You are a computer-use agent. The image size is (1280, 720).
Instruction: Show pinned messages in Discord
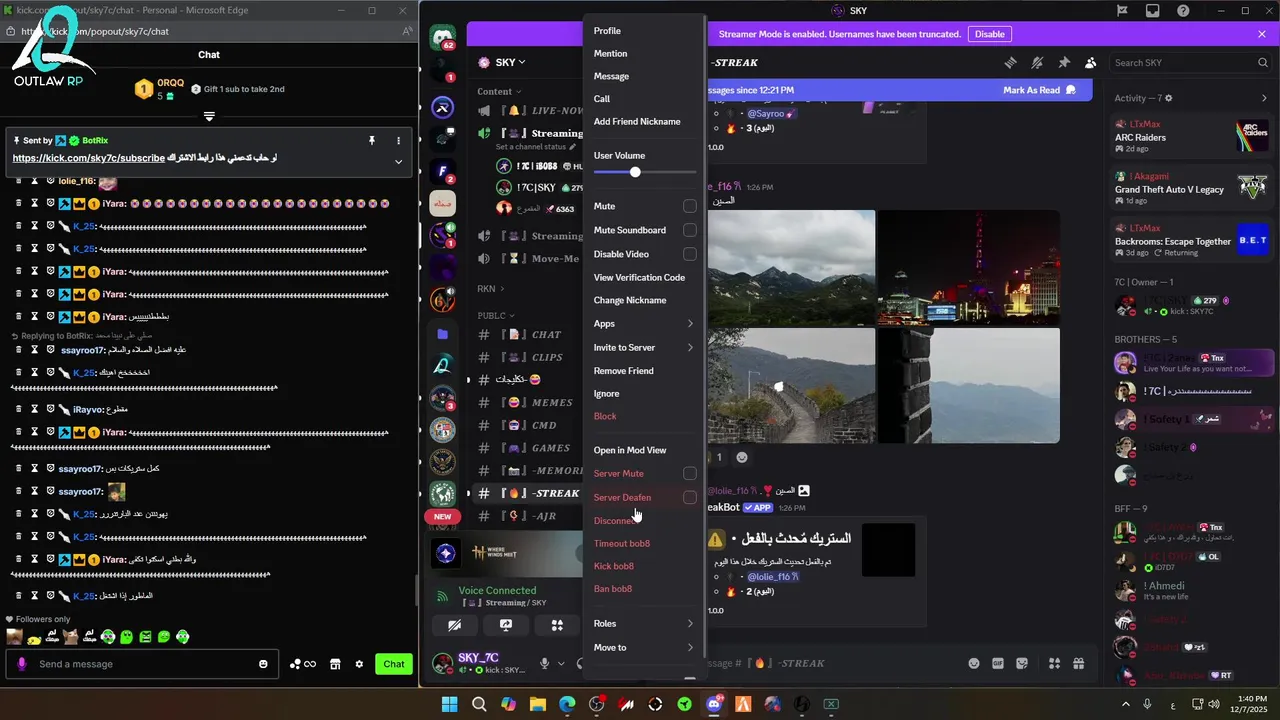click(1064, 62)
